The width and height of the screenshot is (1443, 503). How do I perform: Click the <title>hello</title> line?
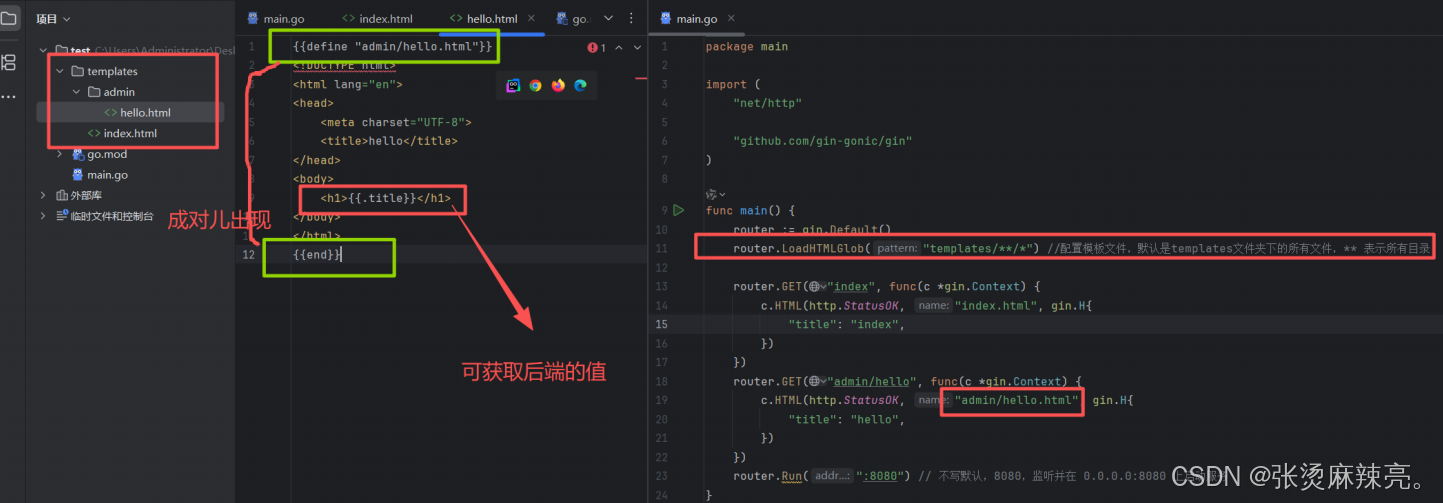pyautogui.click(x=388, y=141)
